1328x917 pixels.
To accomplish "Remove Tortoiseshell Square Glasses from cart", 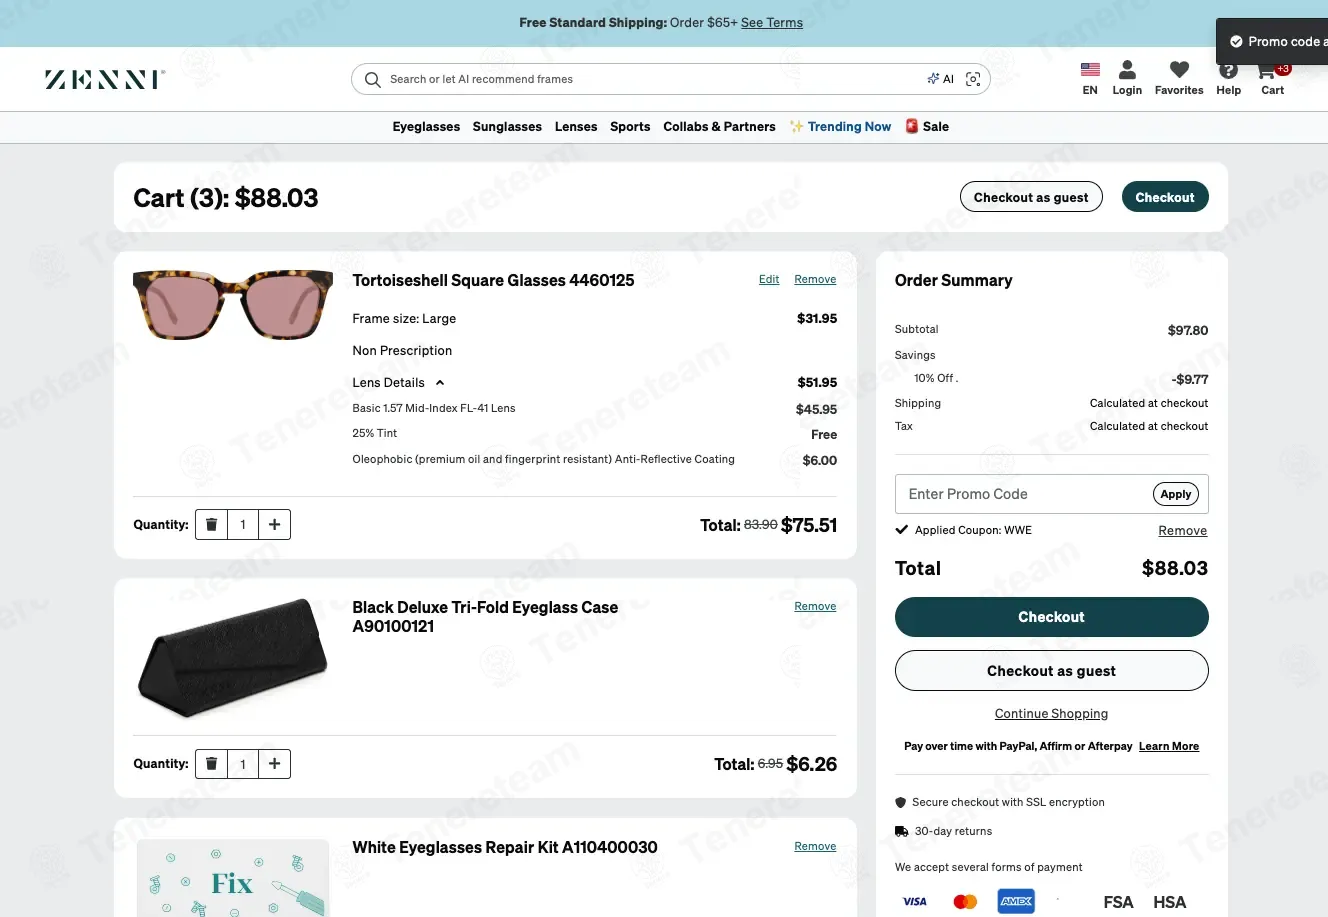I will point(815,280).
